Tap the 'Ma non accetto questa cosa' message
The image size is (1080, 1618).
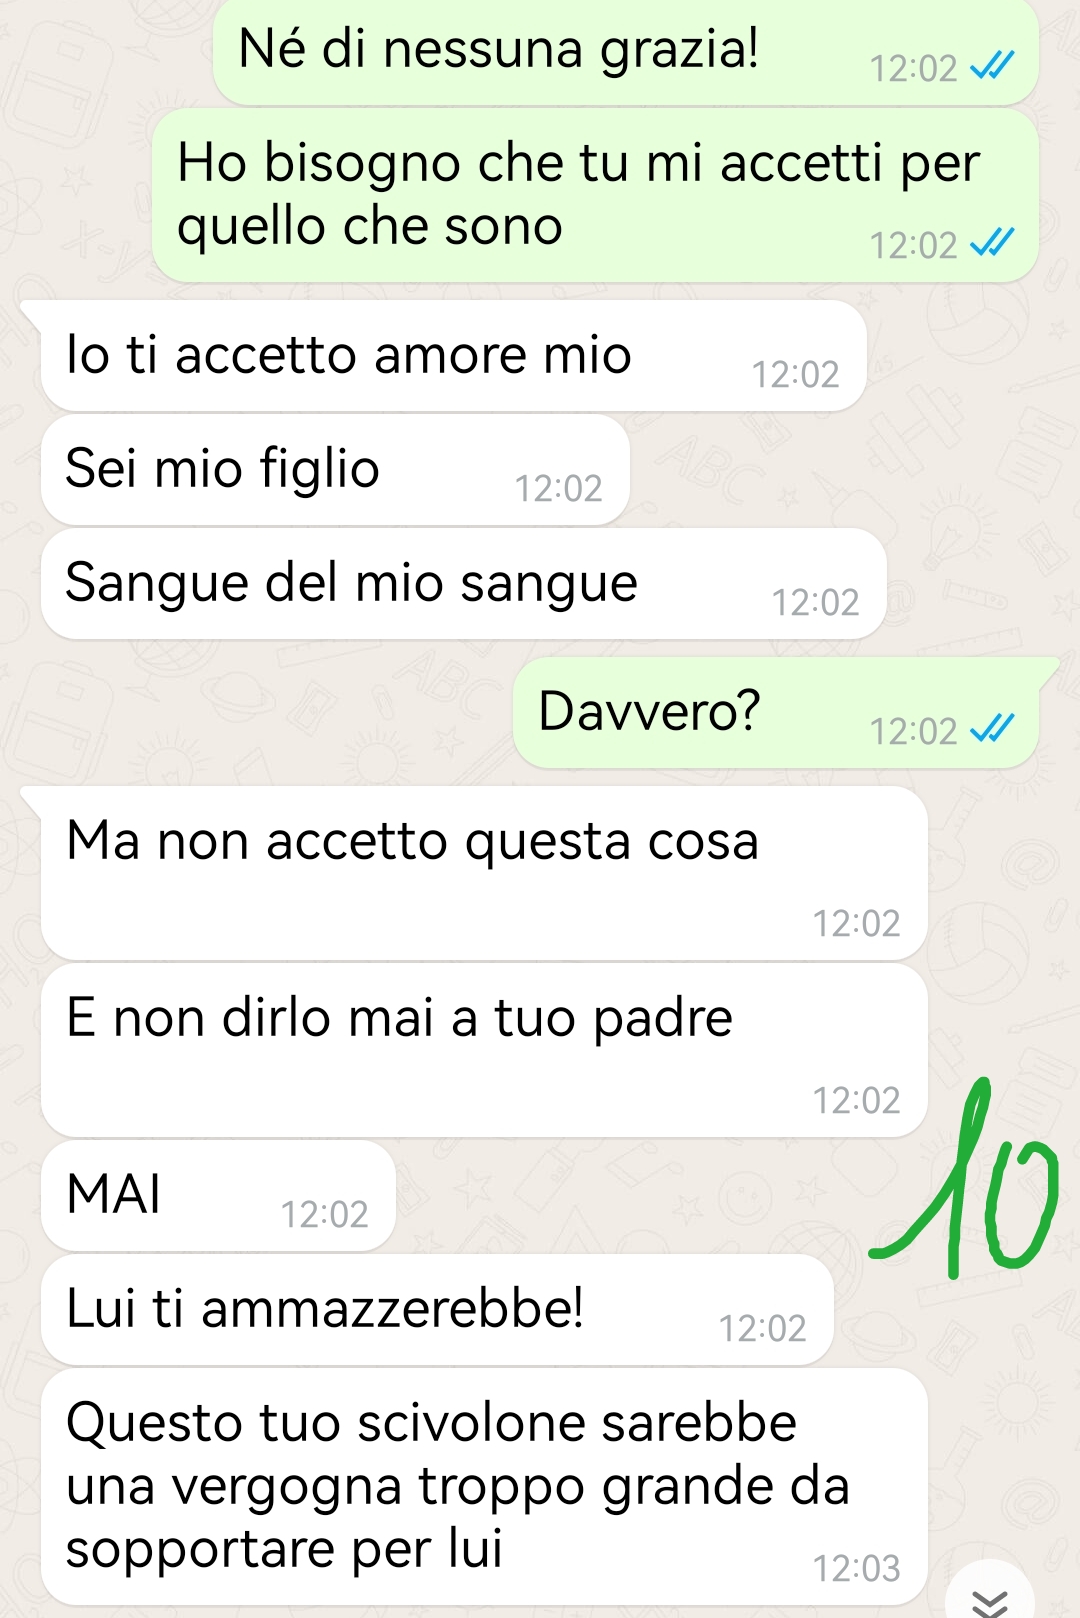tap(484, 873)
